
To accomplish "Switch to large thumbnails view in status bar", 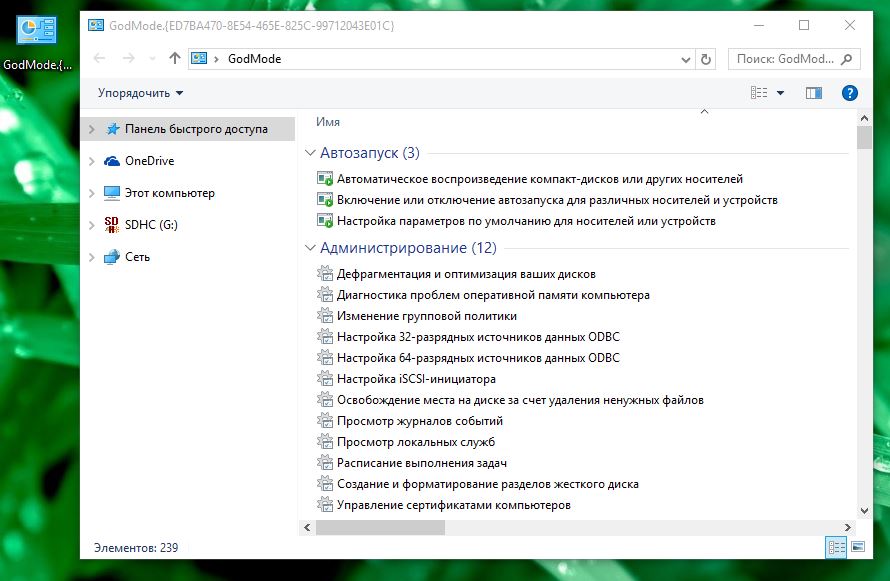I will (x=857, y=547).
